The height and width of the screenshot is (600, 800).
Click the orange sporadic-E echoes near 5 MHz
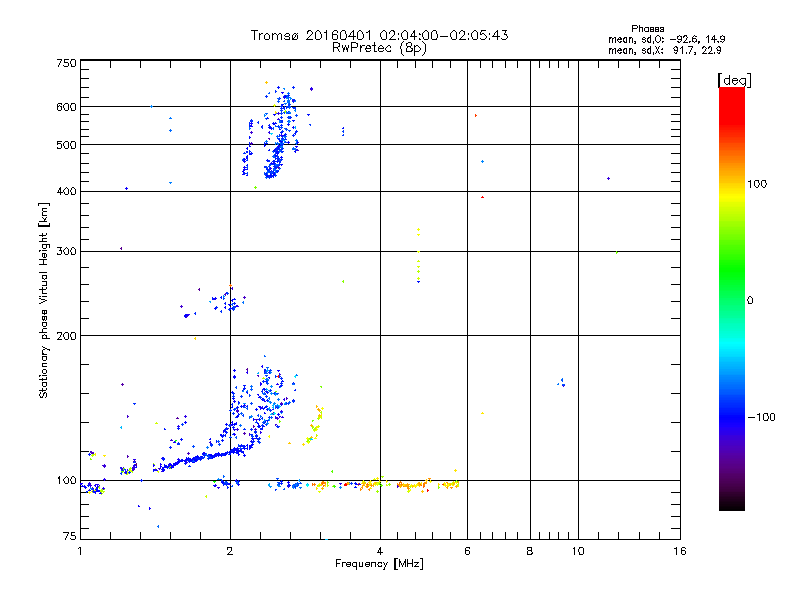click(x=412, y=485)
